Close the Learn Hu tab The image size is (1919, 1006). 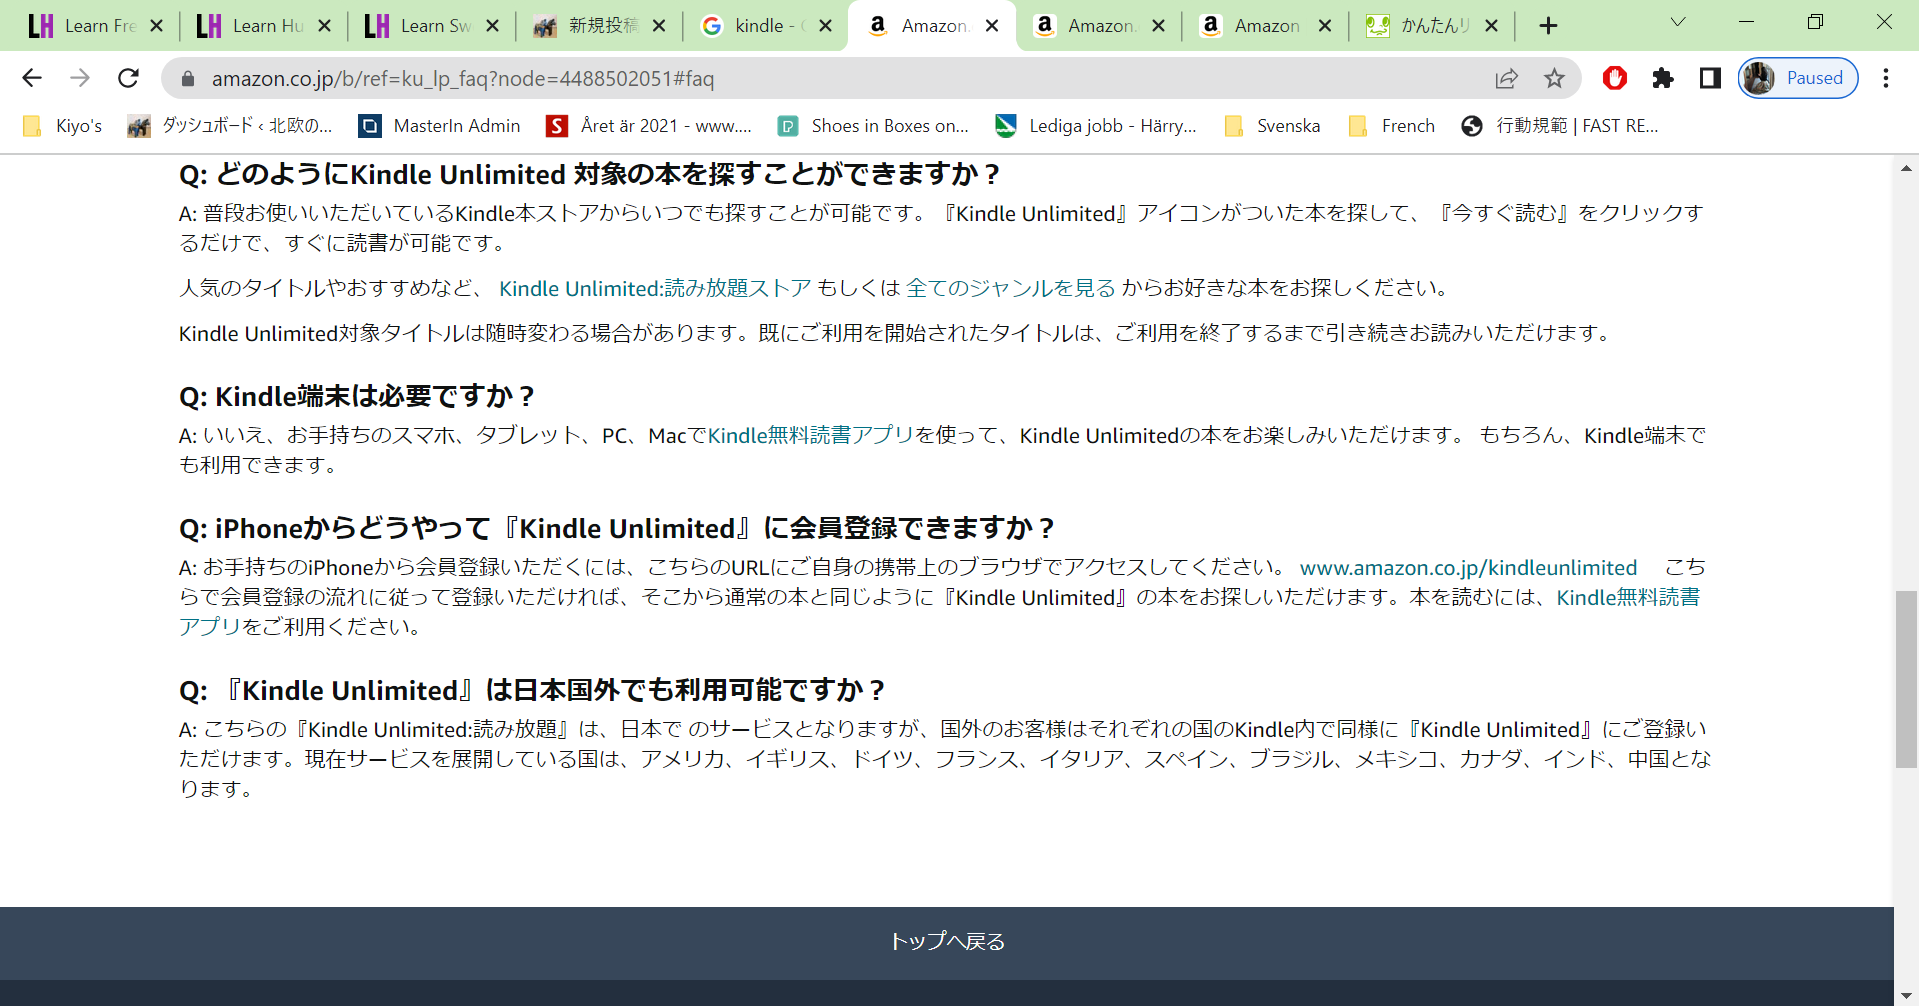(324, 26)
